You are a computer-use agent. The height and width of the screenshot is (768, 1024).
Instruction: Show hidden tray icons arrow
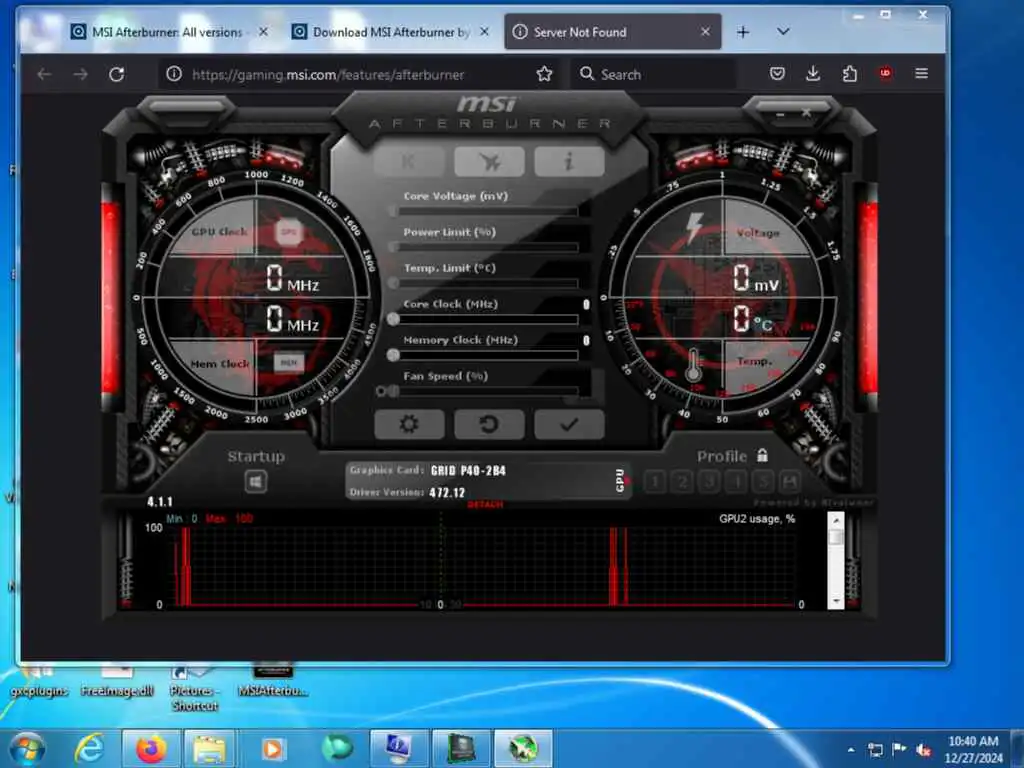click(x=850, y=749)
